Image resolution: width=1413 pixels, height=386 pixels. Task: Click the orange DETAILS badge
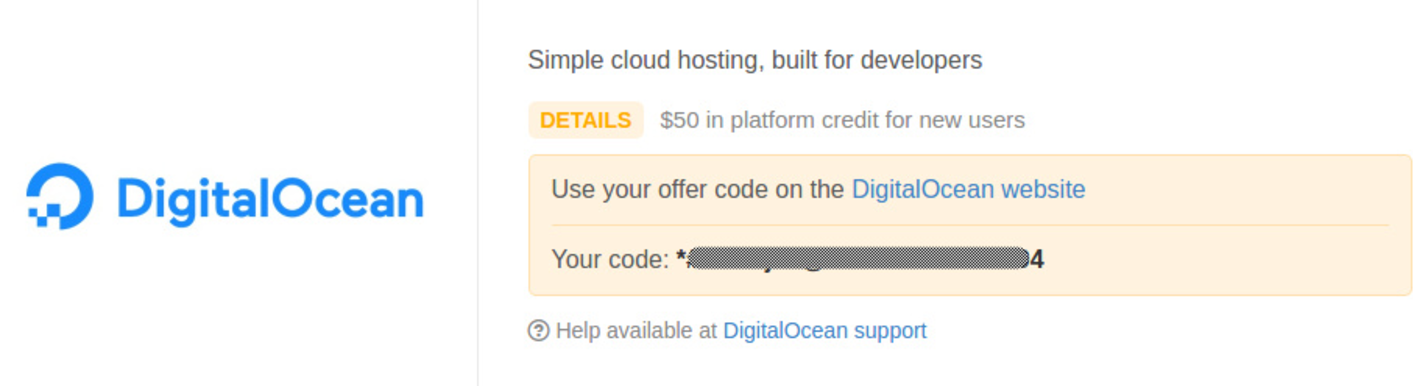click(585, 120)
